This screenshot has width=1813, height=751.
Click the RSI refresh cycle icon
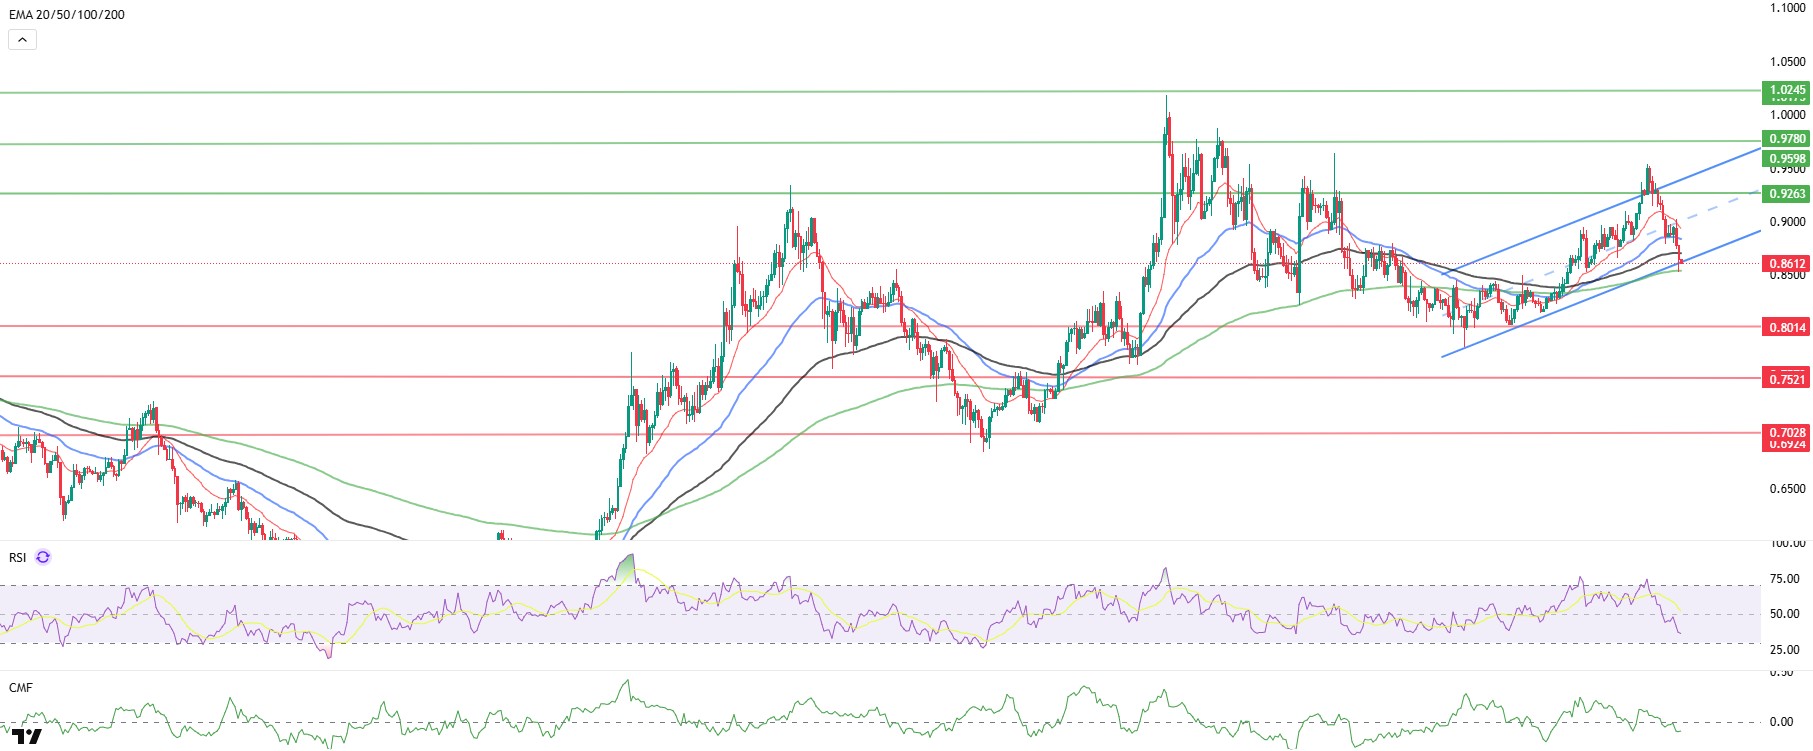[43, 558]
